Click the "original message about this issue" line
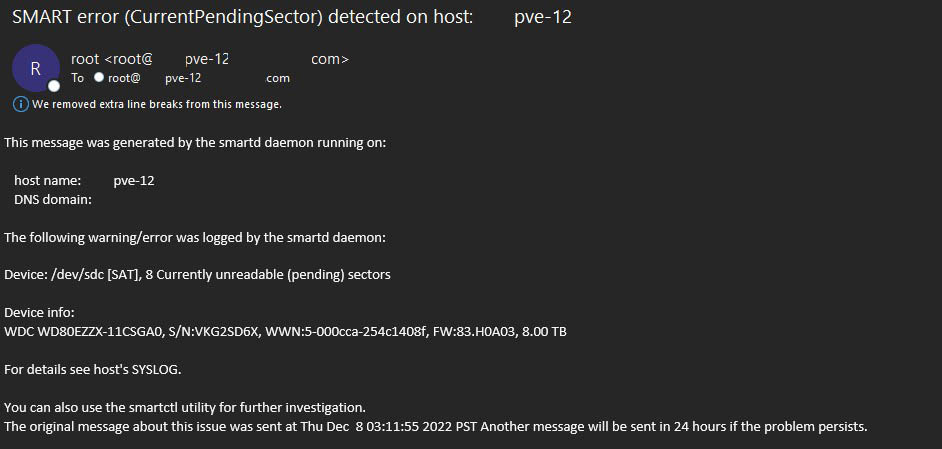 pos(435,426)
